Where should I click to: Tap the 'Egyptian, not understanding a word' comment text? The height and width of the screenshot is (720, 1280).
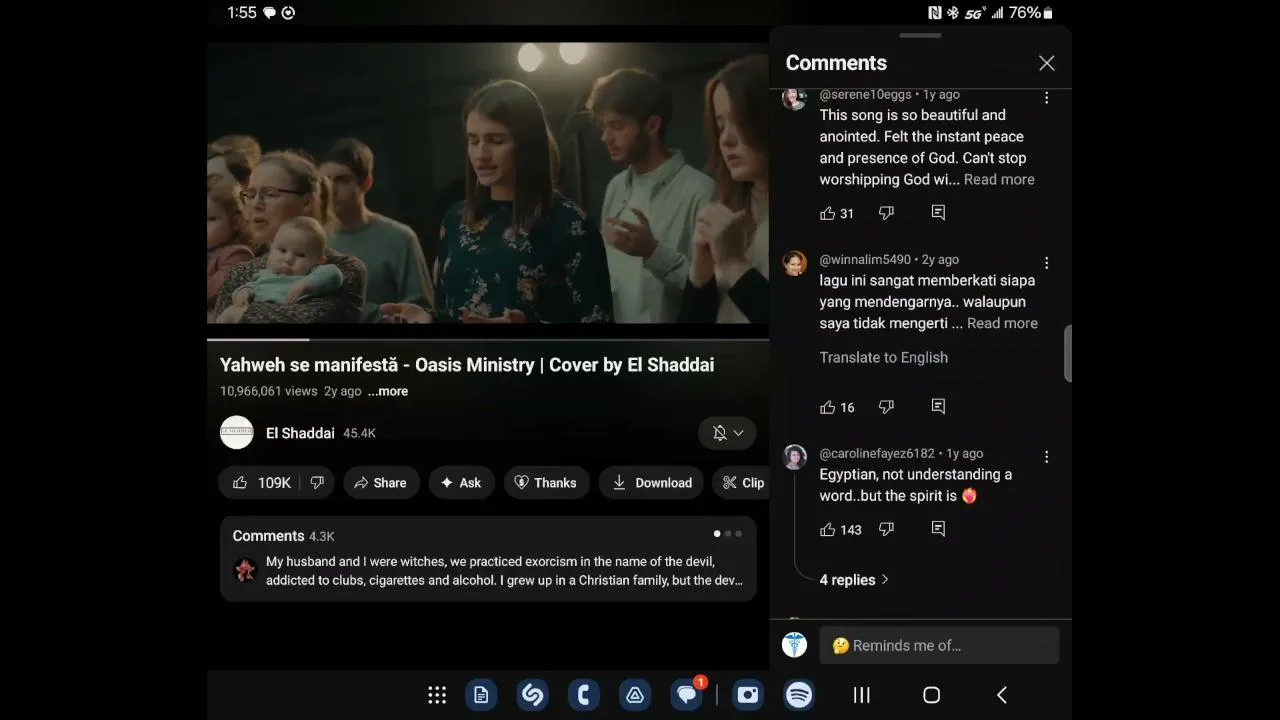916,485
